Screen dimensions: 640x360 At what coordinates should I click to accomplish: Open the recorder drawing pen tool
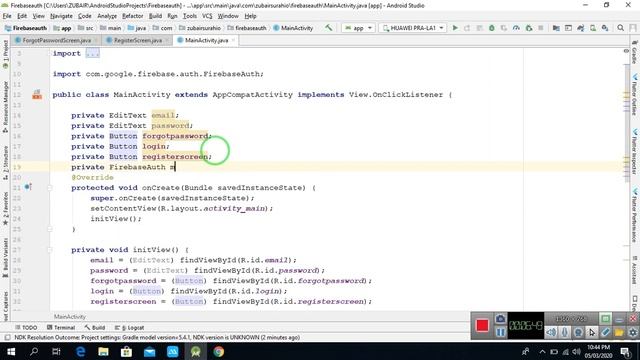tap(605, 332)
